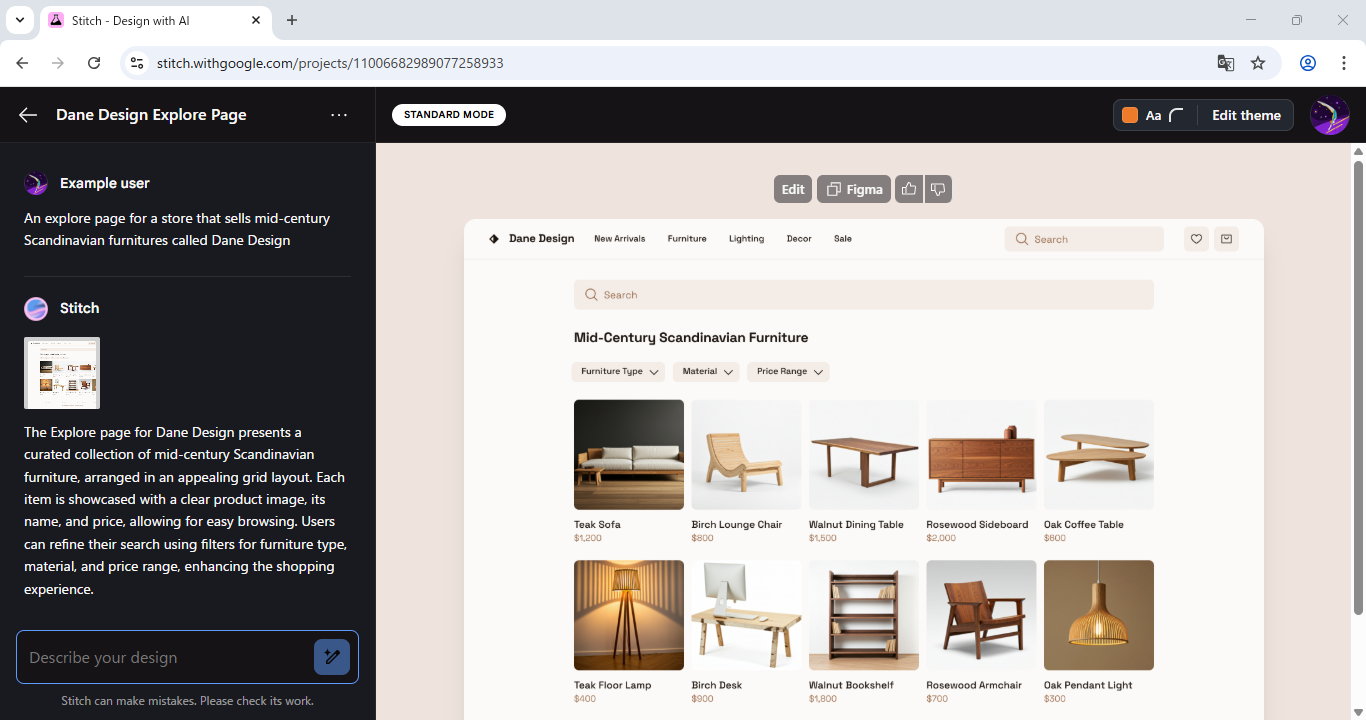The width and height of the screenshot is (1366, 720).
Task: Click the browser reload button
Action: 94,63
